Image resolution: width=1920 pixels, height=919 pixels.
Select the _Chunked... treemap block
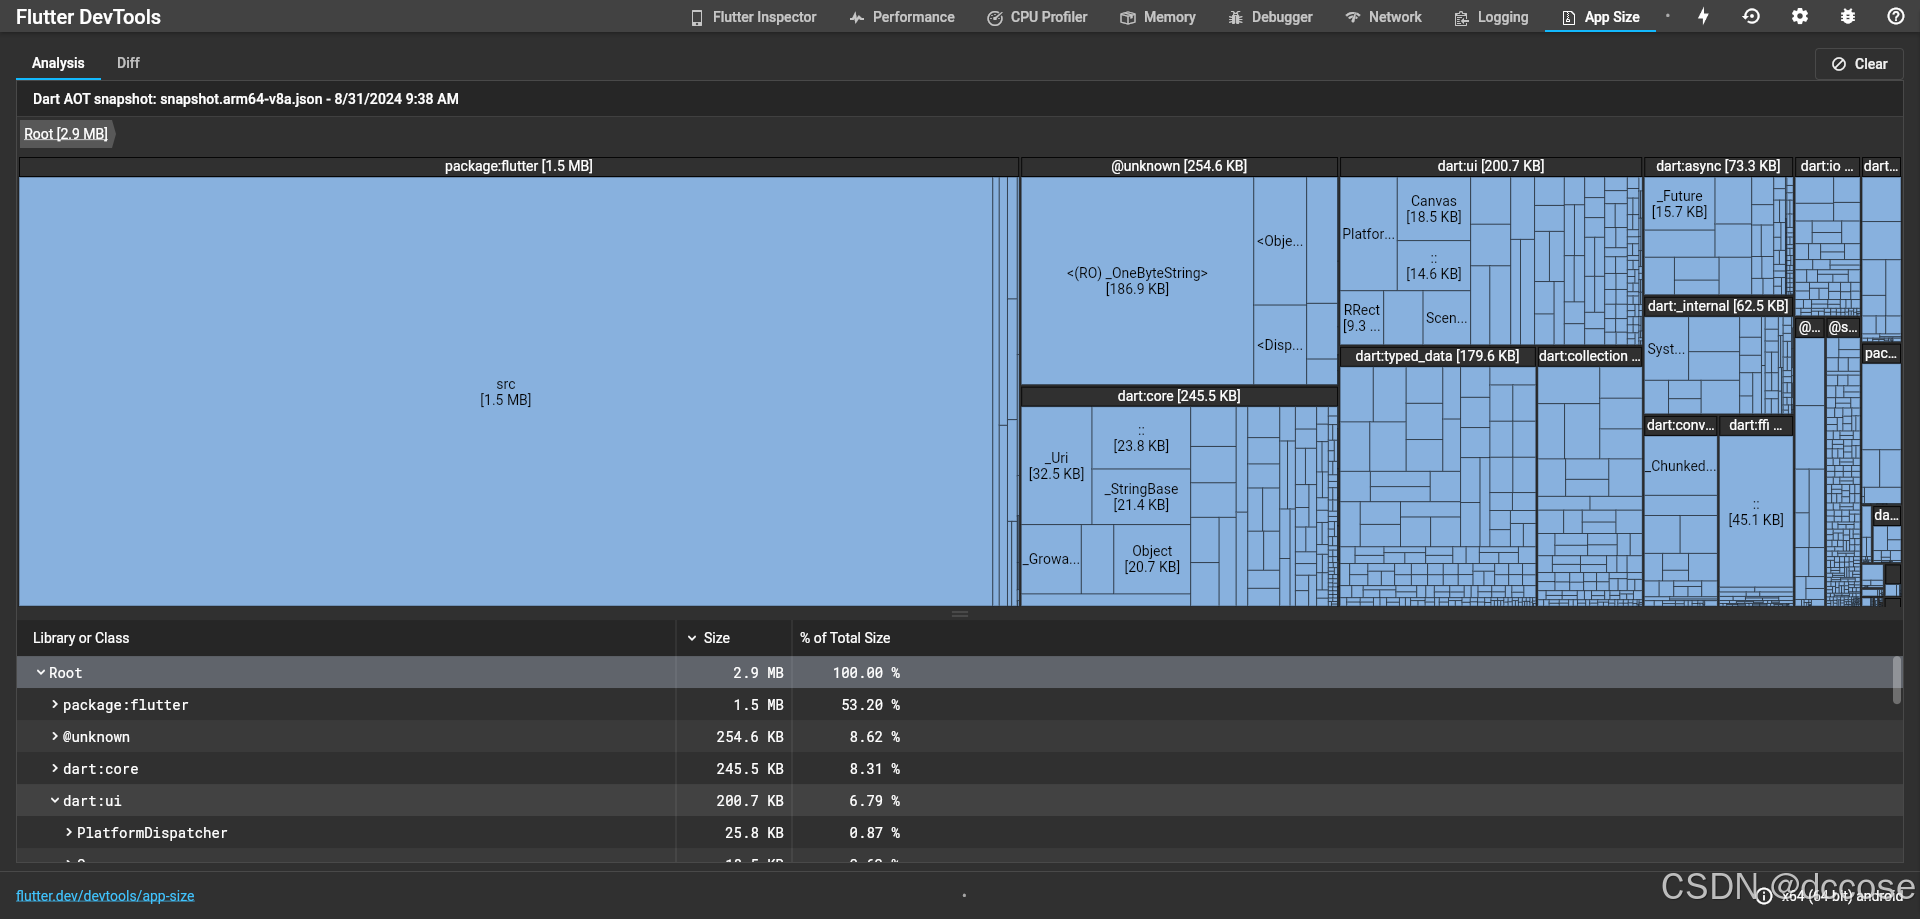1682,466
